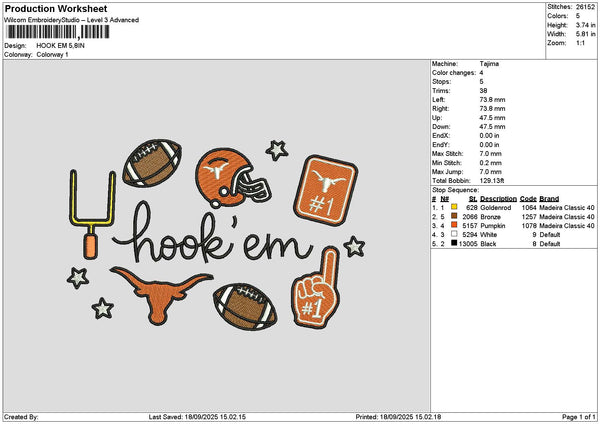Viewport: 600px width, 424px height.
Task: Click the Goldenrod color swatch
Action: tap(454, 207)
